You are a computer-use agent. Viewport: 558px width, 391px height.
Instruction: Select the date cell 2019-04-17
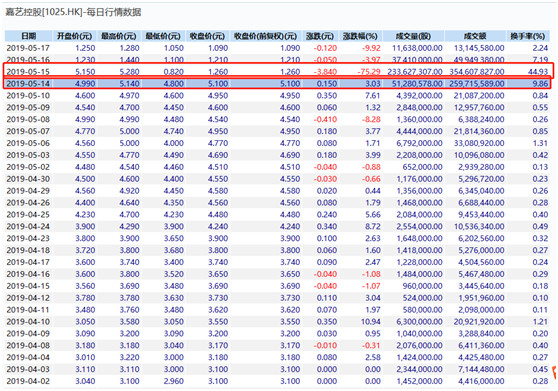coord(28,262)
